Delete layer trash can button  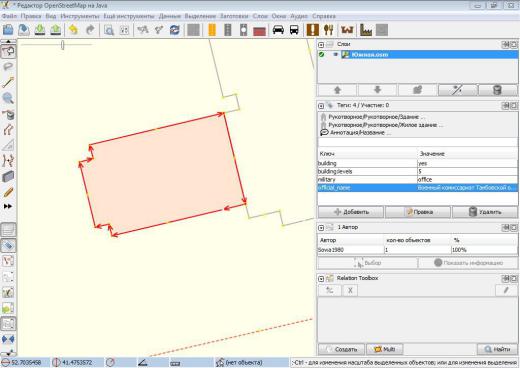498,90
